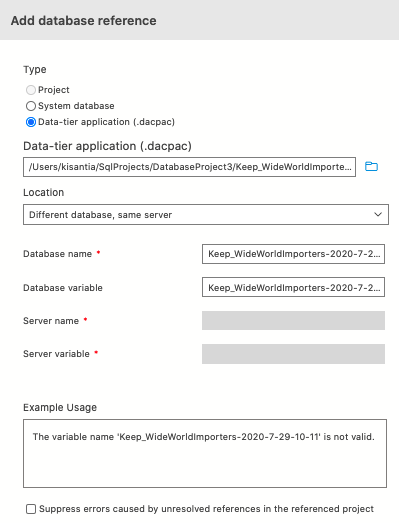Click the Example Usage heading
The width and height of the screenshot is (399, 523).
pyautogui.click(x=60, y=407)
